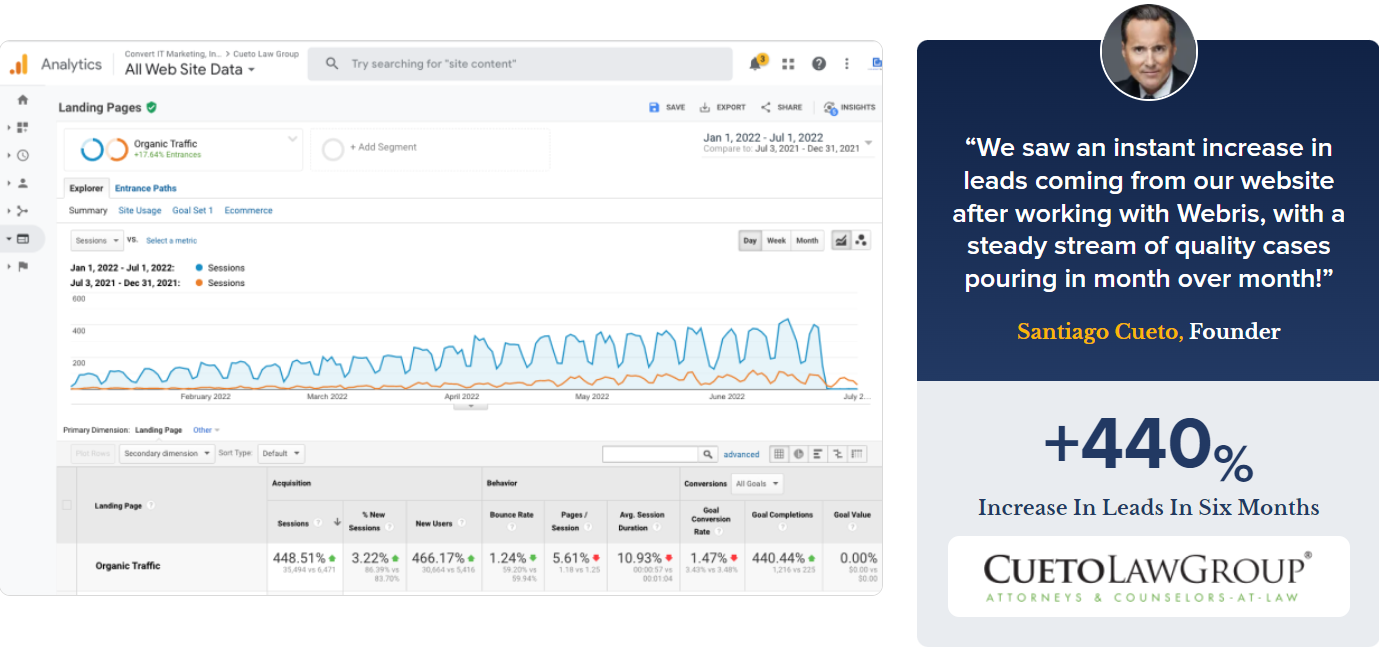This screenshot has width=1379, height=657.
Task: Click the Home icon in sidebar
Action: (x=23, y=100)
